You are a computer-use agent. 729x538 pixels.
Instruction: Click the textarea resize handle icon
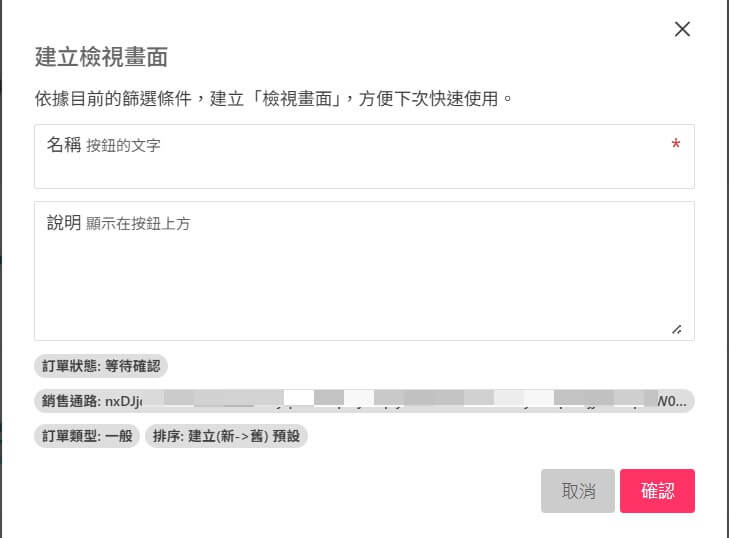[x=677, y=328]
